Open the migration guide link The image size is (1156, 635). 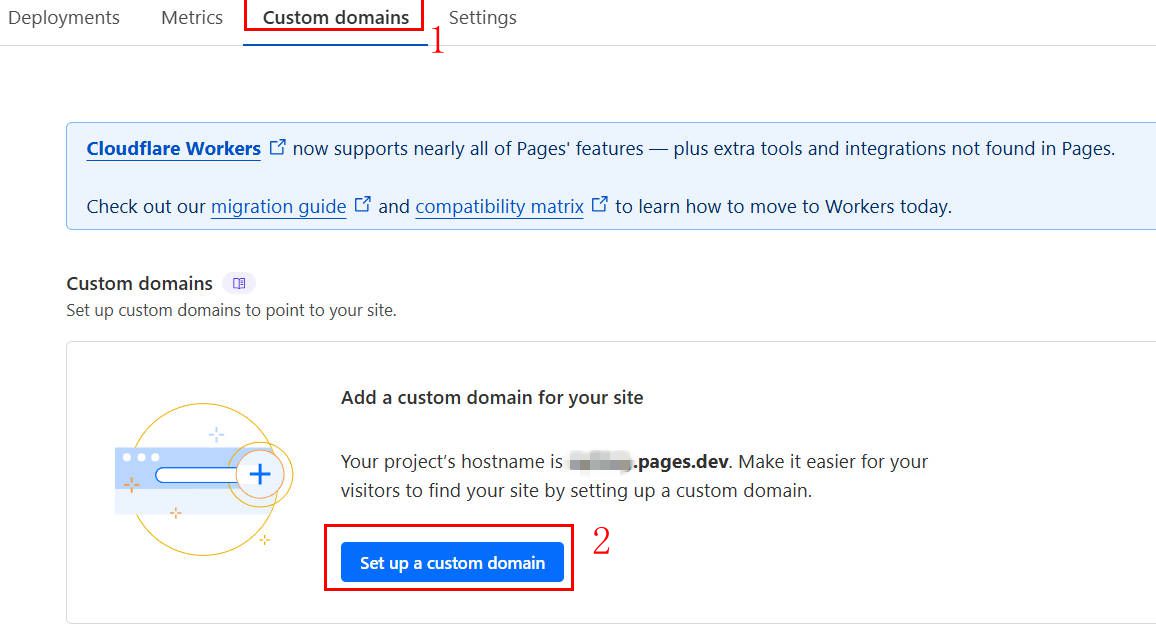pyautogui.click(x=279, y=207)
